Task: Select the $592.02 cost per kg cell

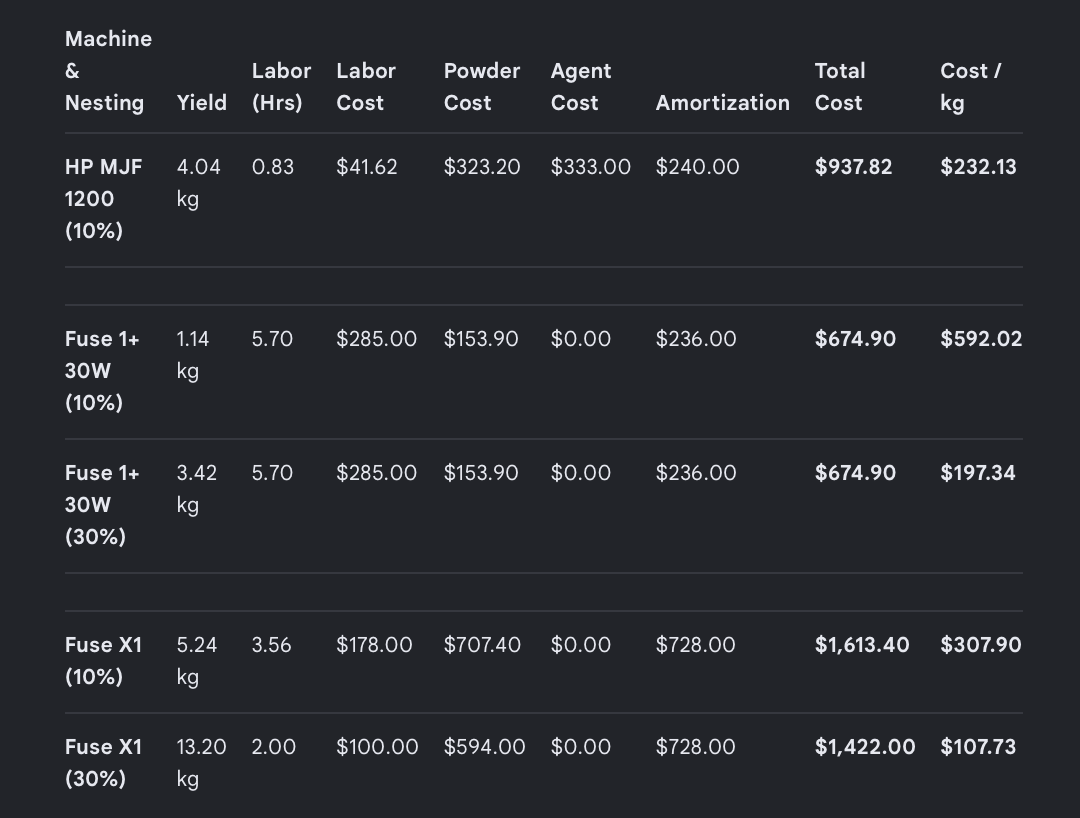Action: pyautogui.click(x=981, y=339)
